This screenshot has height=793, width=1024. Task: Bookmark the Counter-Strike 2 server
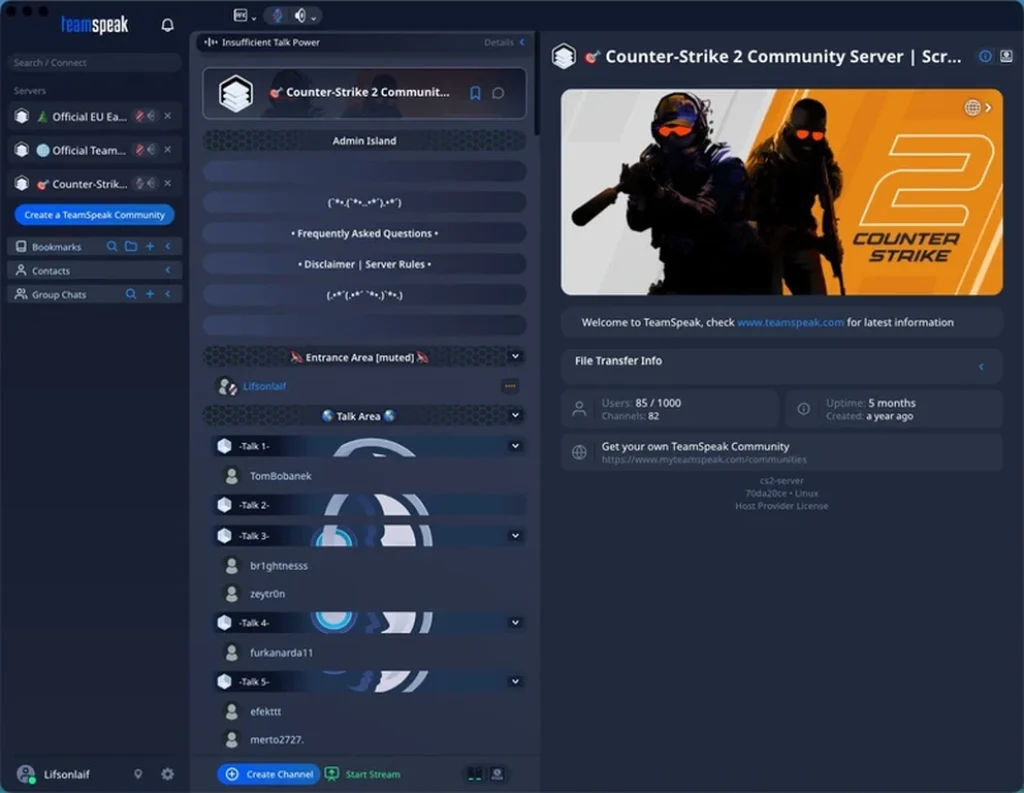click(x=475, y=93)
